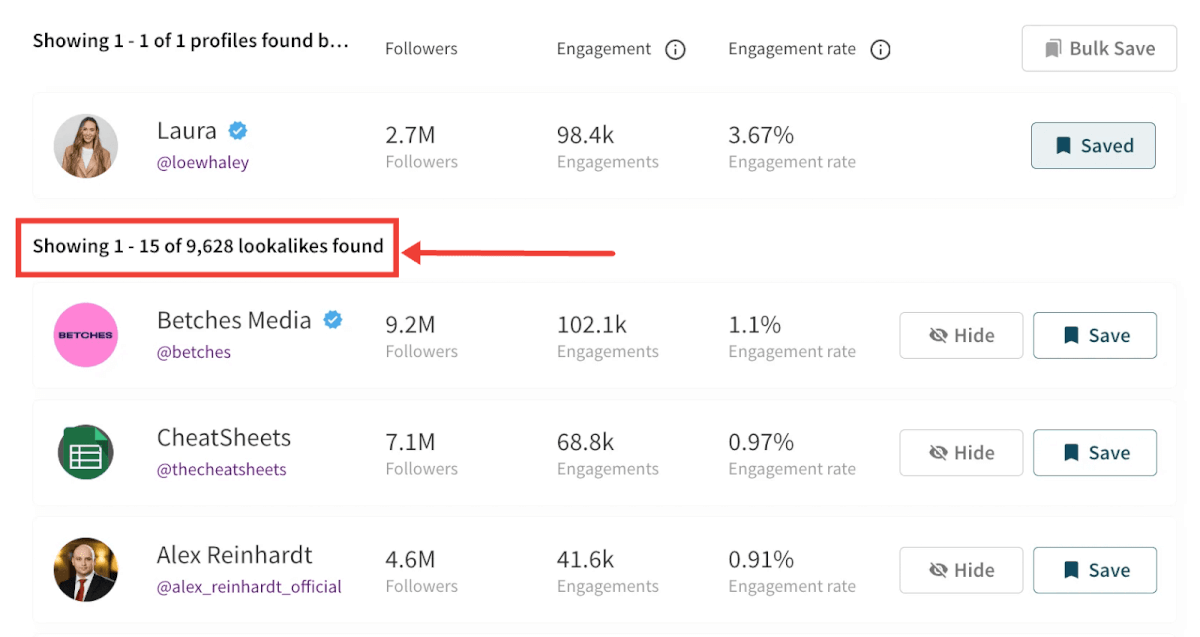Hide the CheatSheets profile
Screen dimensions: 1200x637
click(961, 453)
